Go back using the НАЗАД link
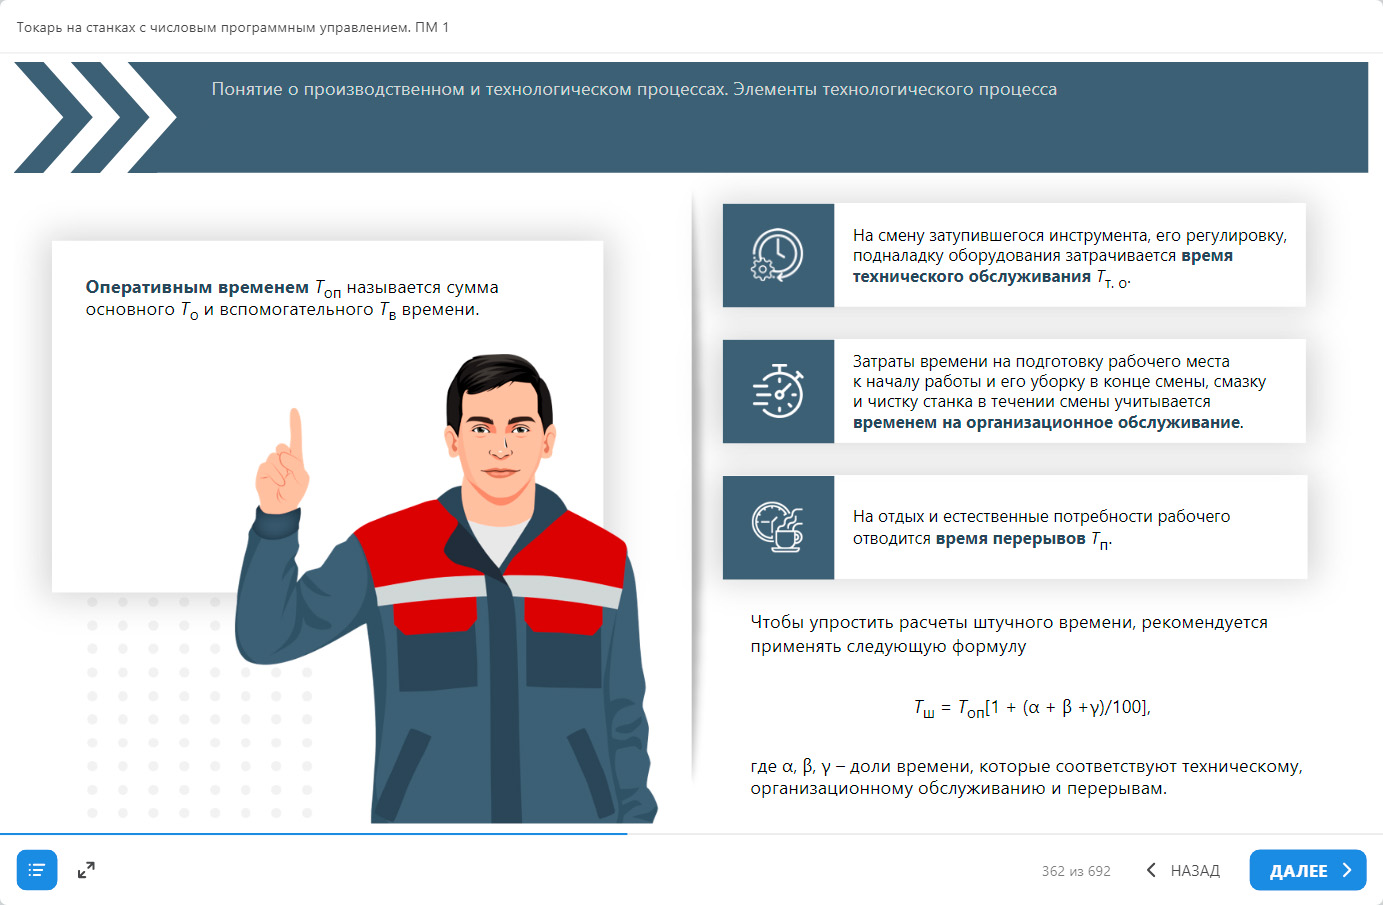1383x905 pixels. (x=1195, y=871)
